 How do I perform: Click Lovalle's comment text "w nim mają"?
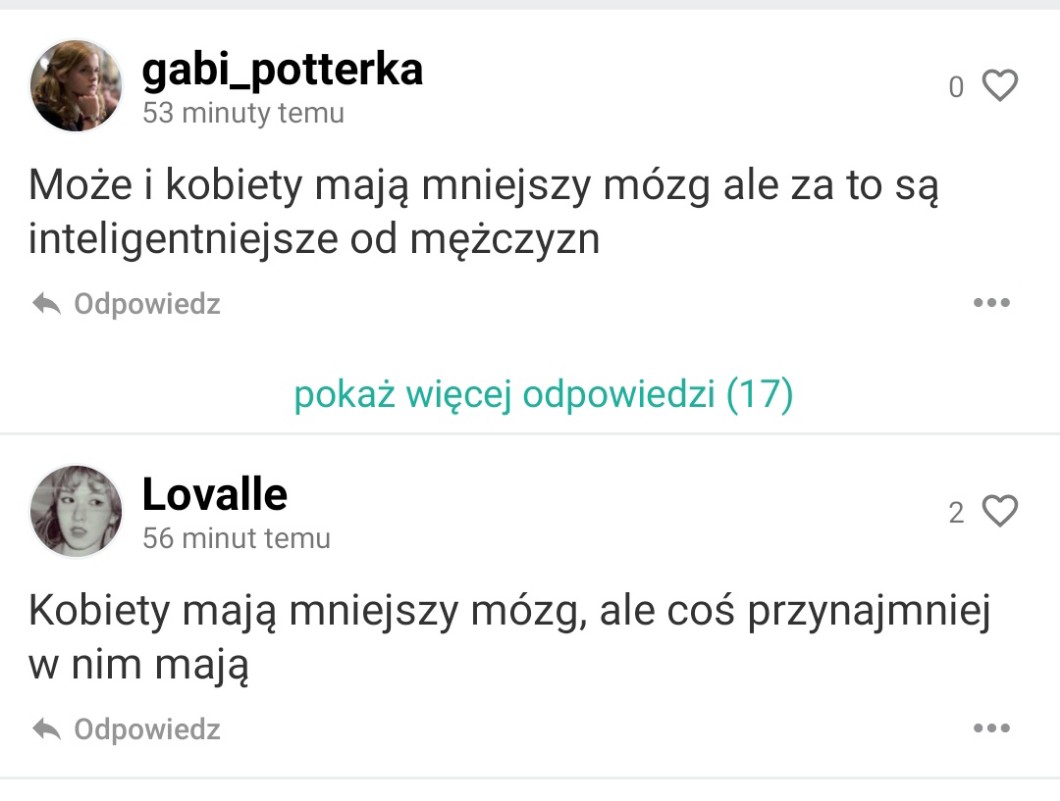[x=138, y=666]
